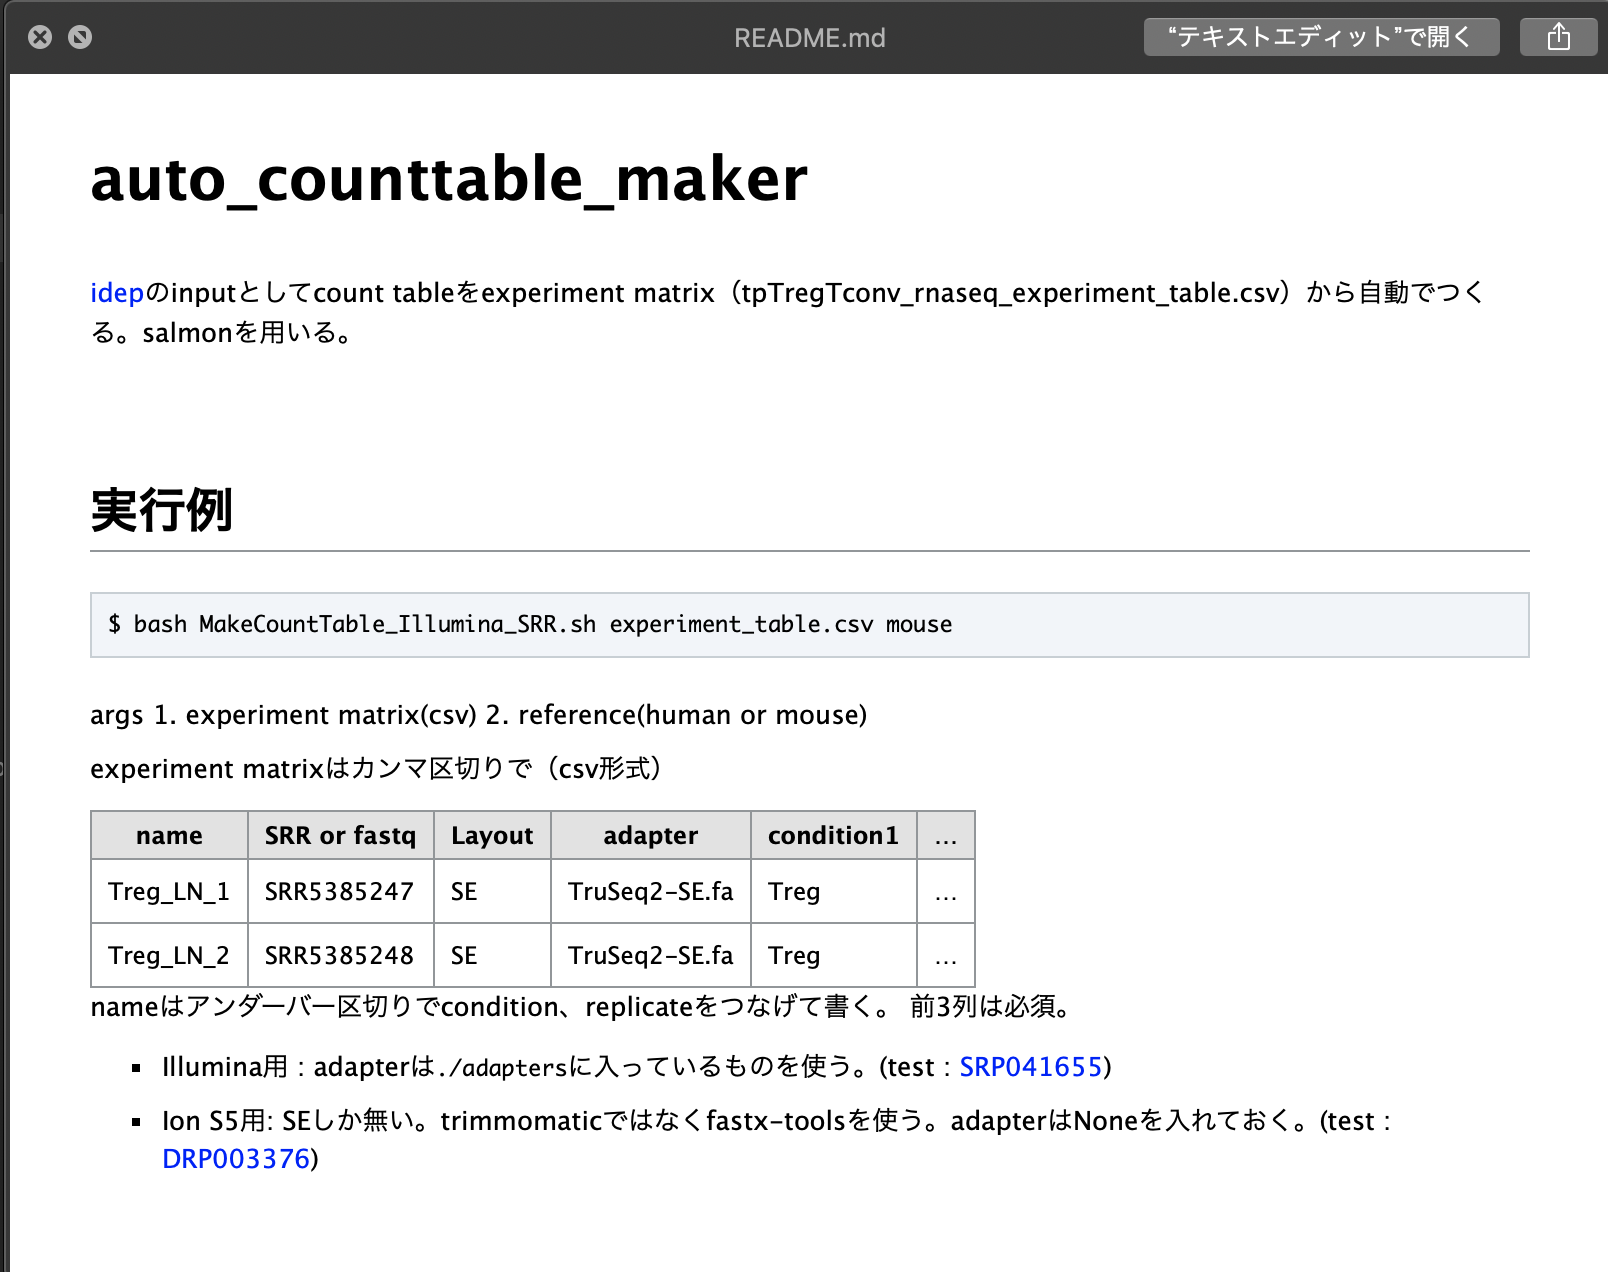The image size is (1608, 1272).
Task: Click the Illumina用 bullet text
Action: pos(636,1067)
